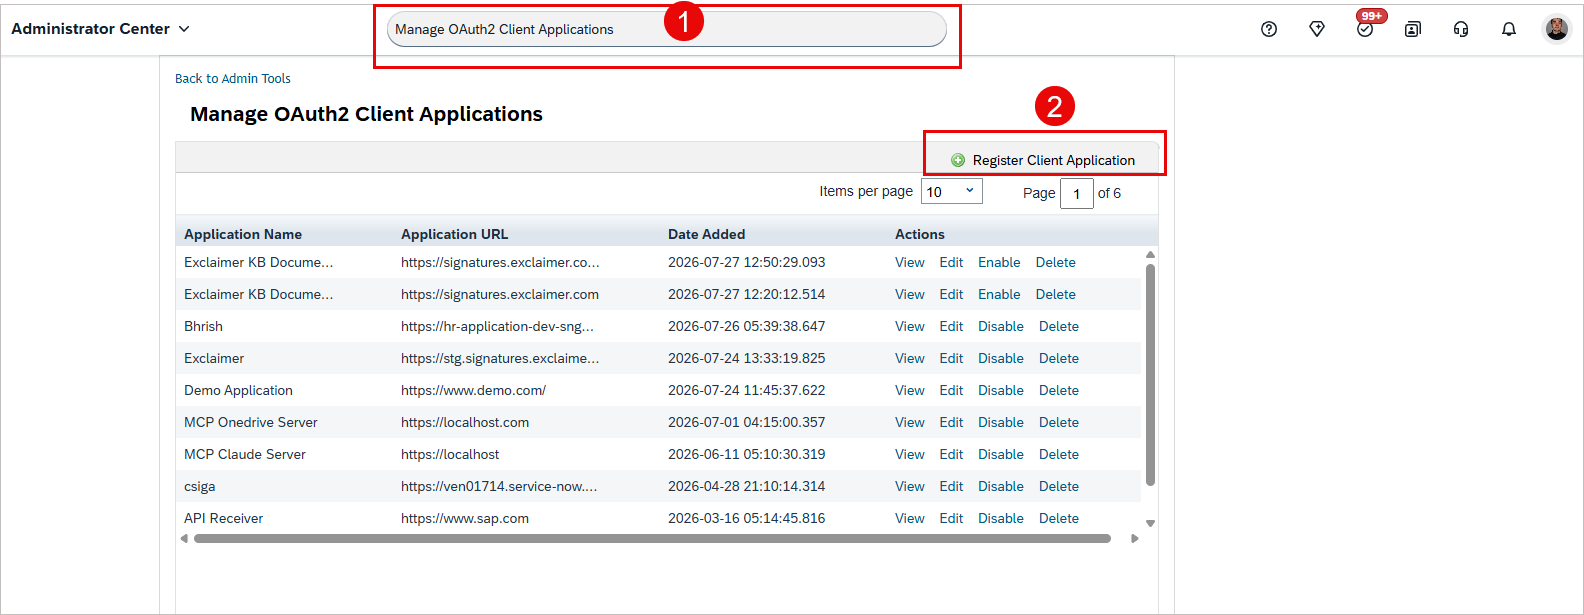Click Register Client Application button
This screenshot has height=615, width=1584.
pyautogui.click(x=1043, y=160)
